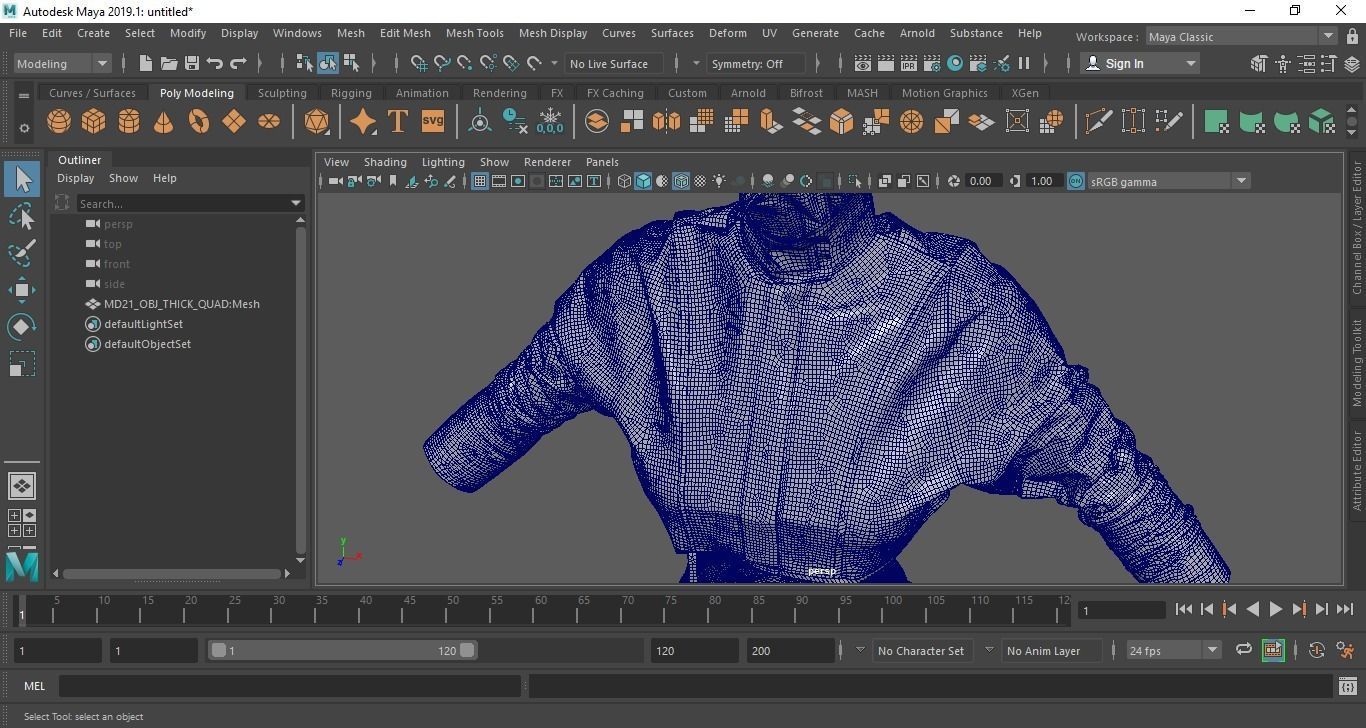Toggle isolate select in the viewport
The height and width of the screenshot is (728, 1366).
click(854, 181)
